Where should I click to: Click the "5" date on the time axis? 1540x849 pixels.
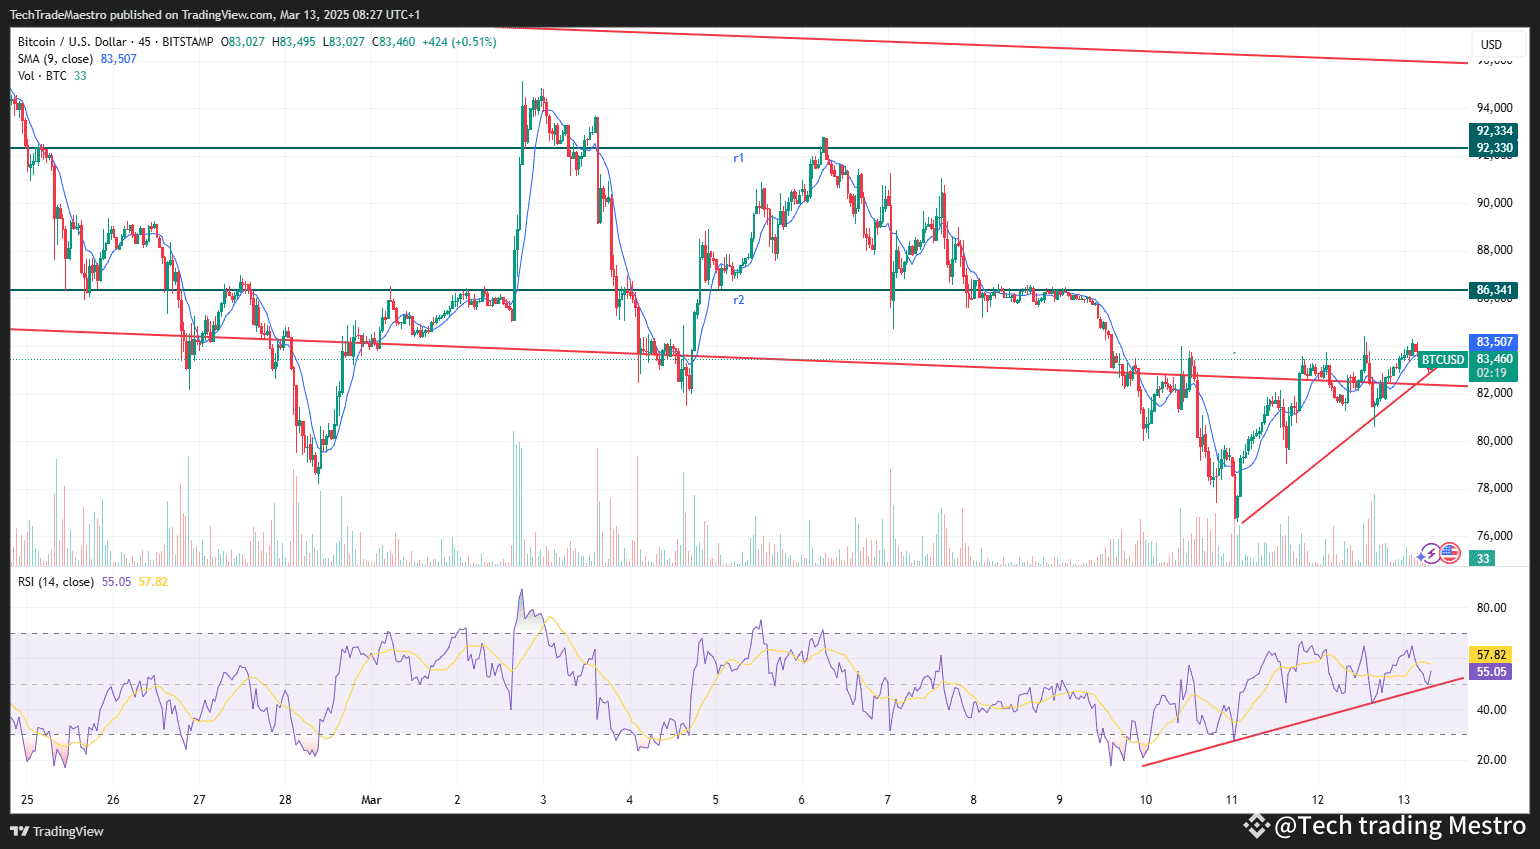[716, 800]
